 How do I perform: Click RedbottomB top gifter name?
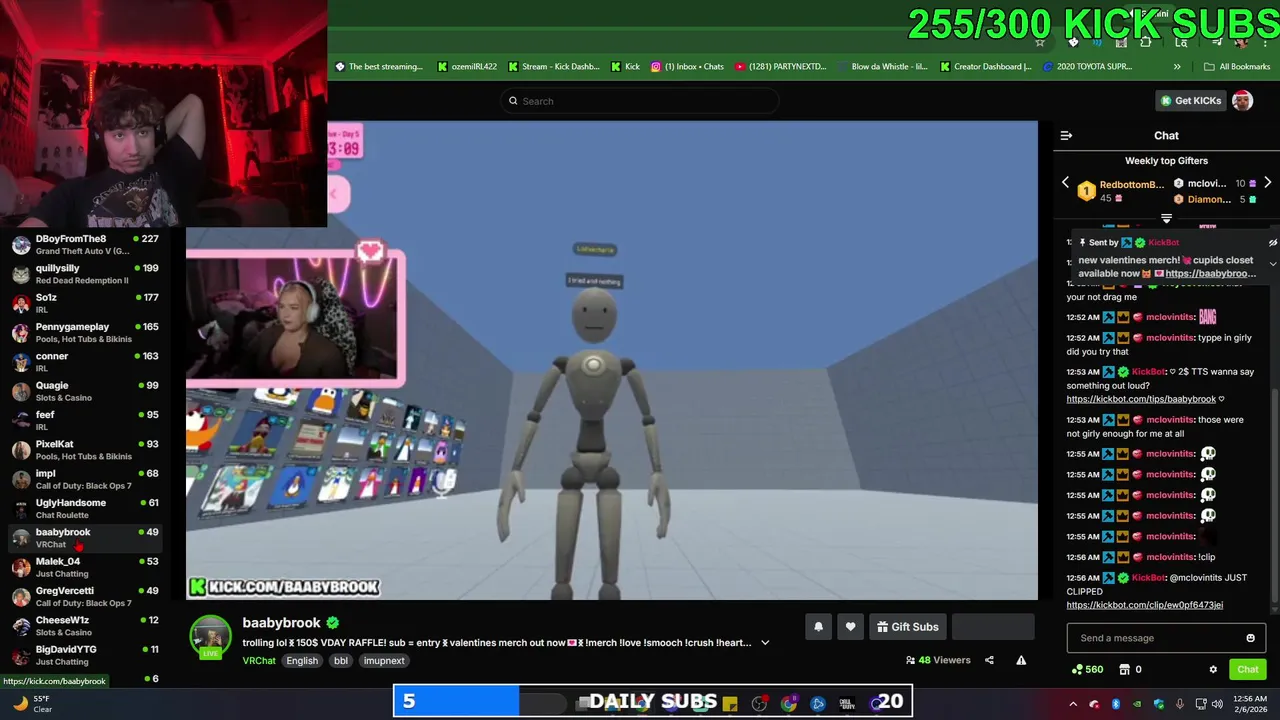tap(1131, 185)
